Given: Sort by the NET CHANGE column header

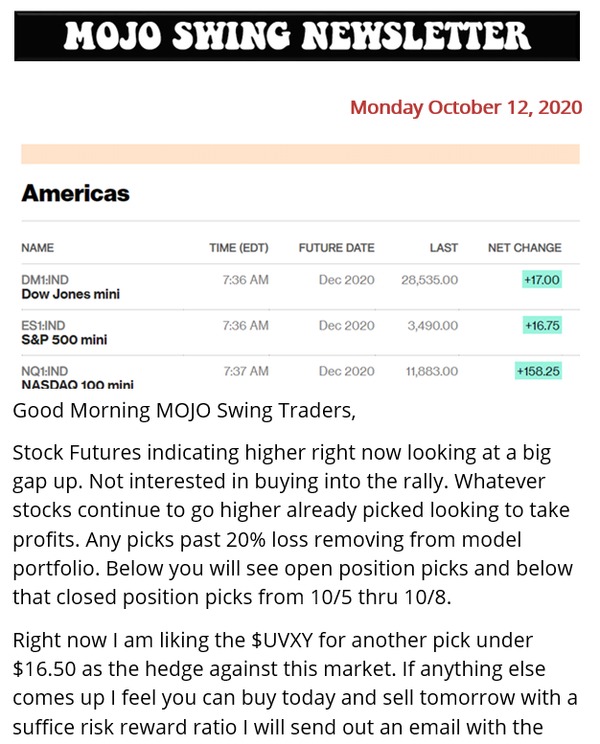Looking at the screenshot, I should pos(524,248).
